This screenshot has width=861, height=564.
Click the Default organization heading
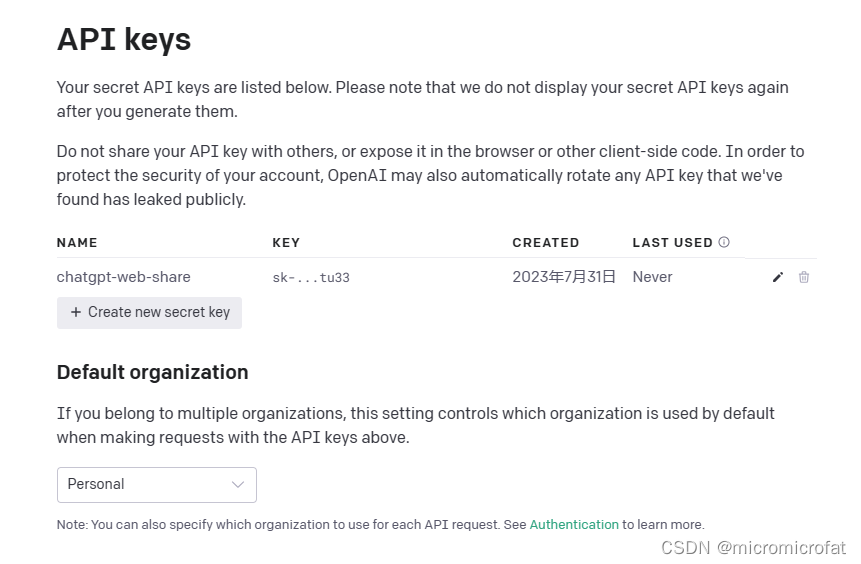click(153, 372)
